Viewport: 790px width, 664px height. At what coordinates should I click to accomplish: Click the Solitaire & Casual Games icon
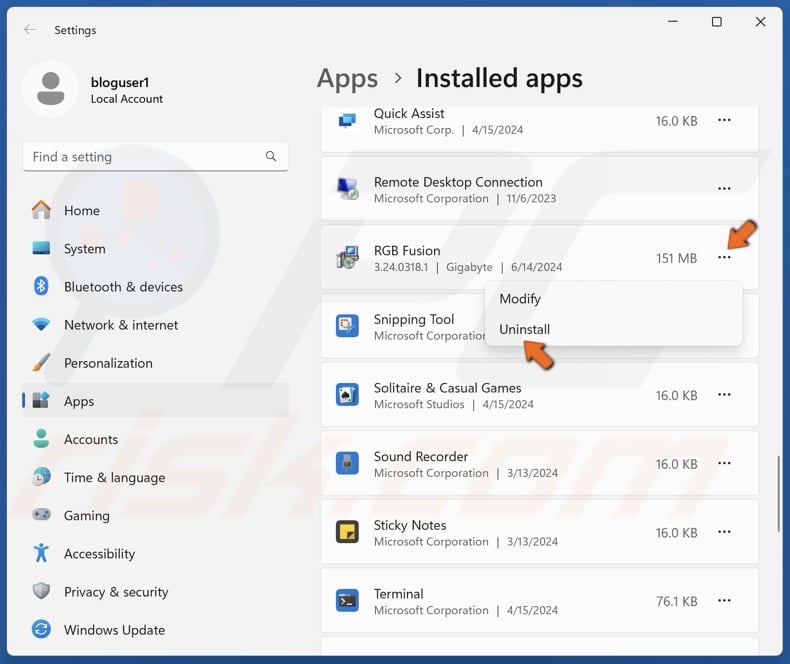coord(348,394)
